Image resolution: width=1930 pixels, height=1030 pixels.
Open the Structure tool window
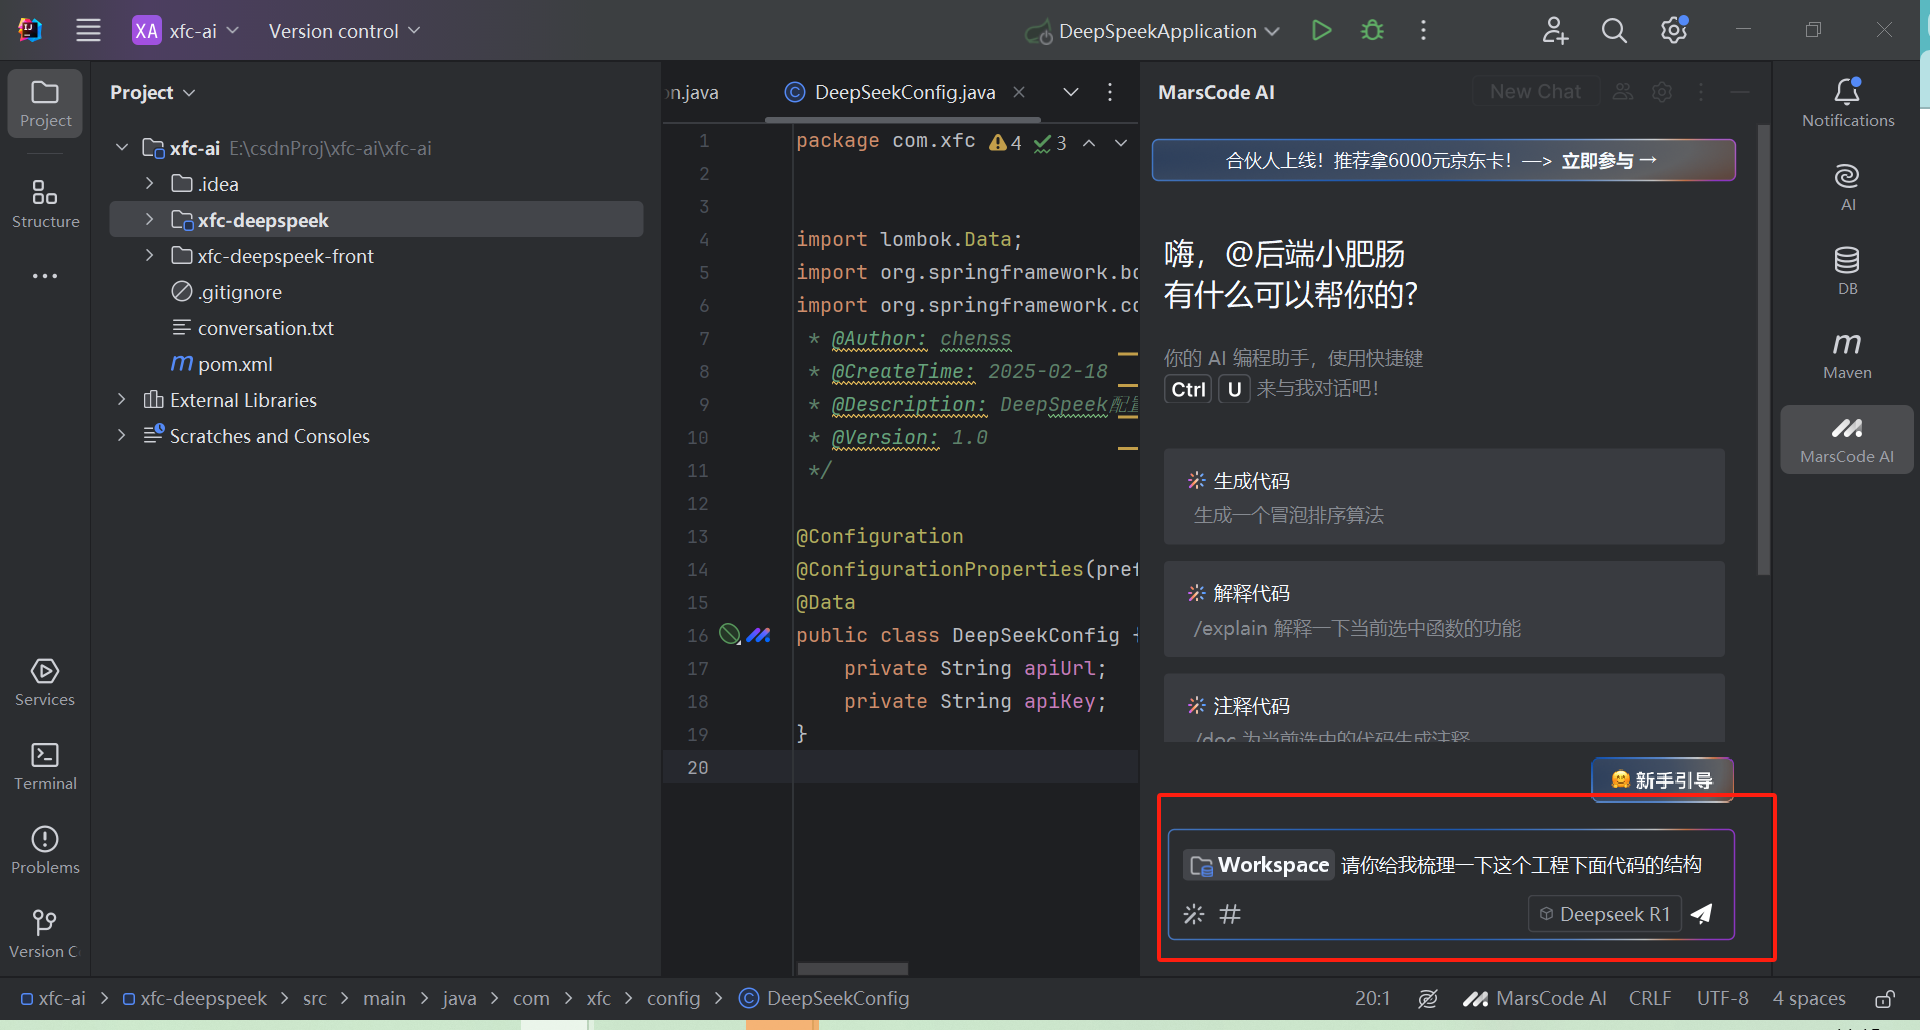click(x=45, y=203)
